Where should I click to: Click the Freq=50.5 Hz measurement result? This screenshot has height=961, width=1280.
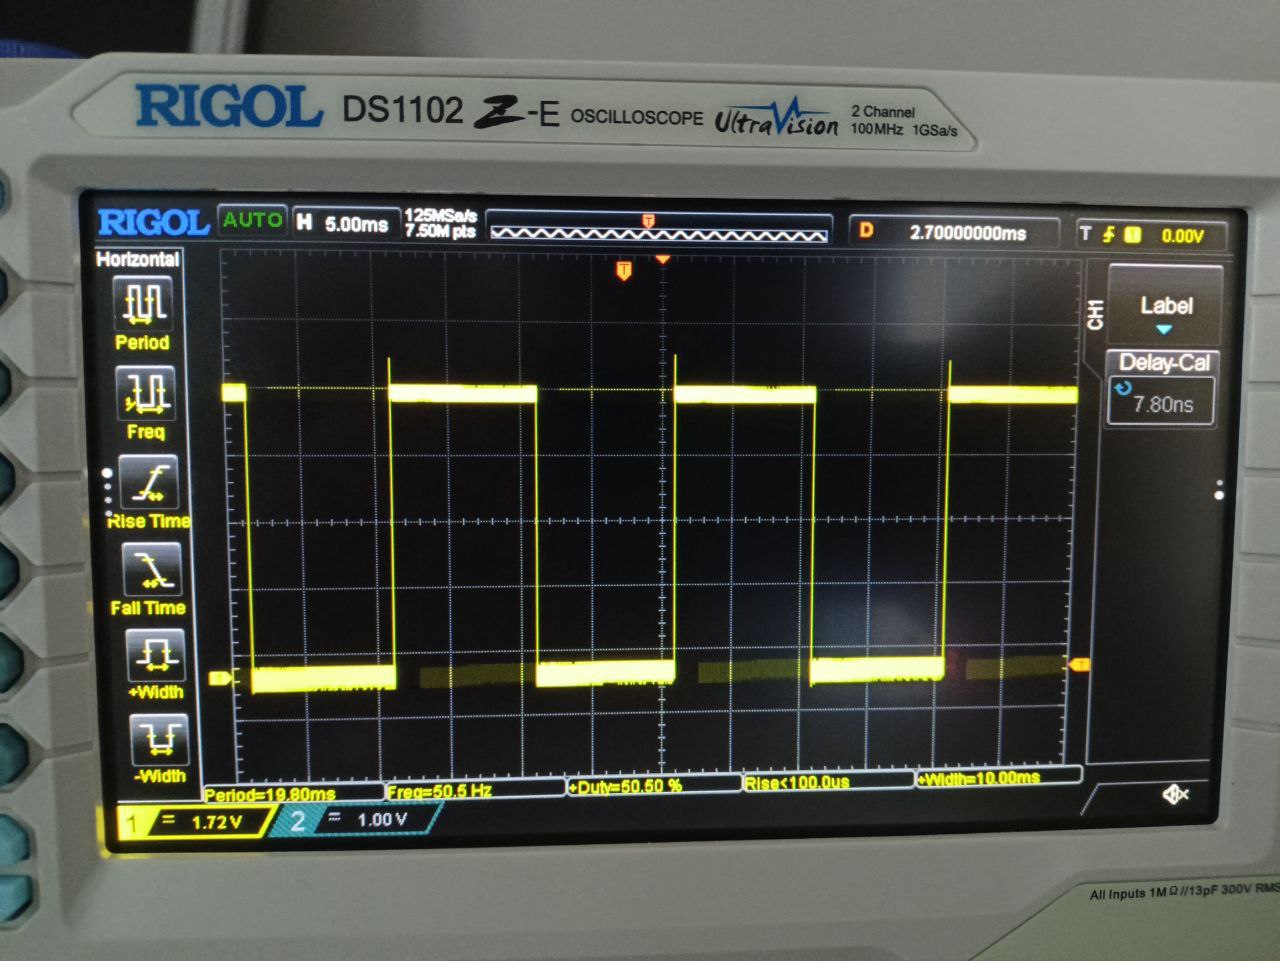tap(440, 791)
